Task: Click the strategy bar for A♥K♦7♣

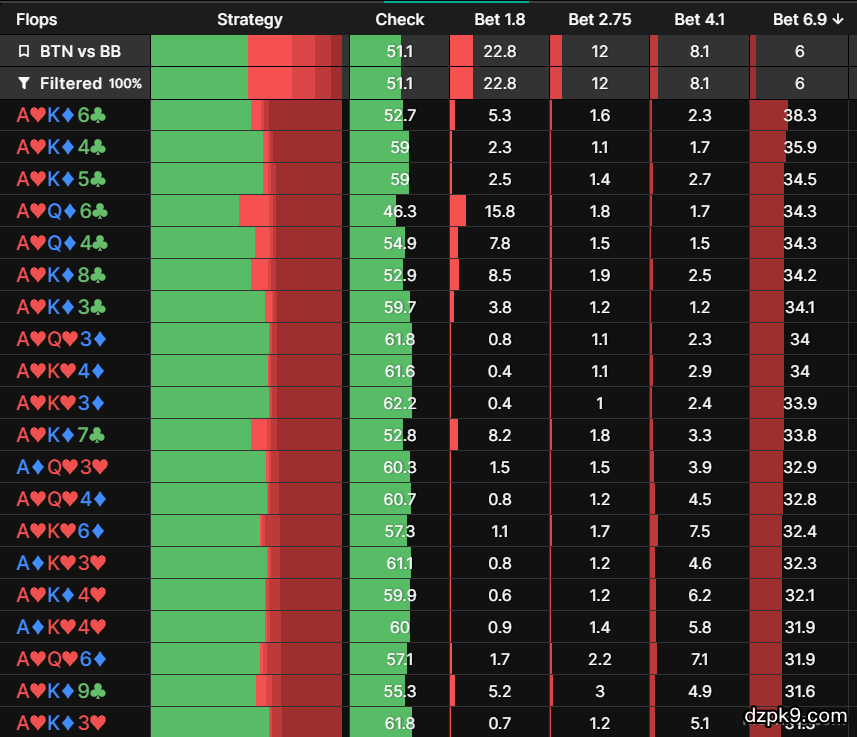Action: point(246,435)
